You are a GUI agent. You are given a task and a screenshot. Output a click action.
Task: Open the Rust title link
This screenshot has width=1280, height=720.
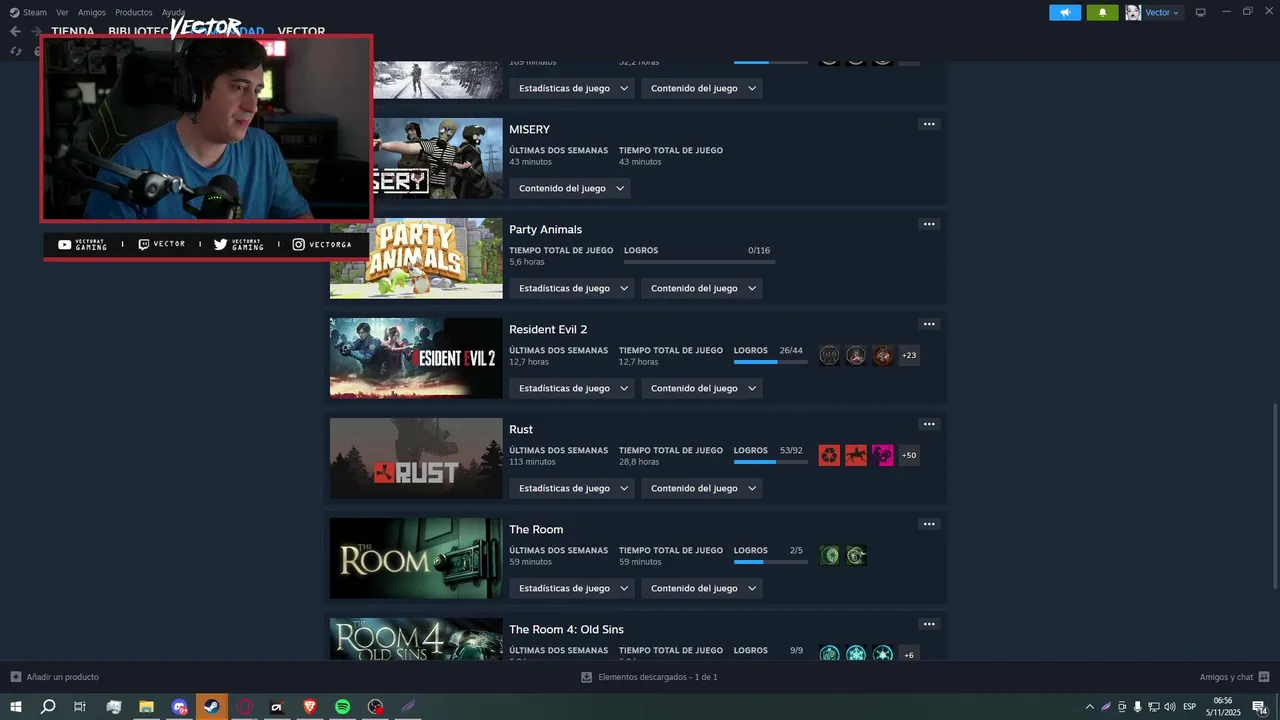[521, 429]
